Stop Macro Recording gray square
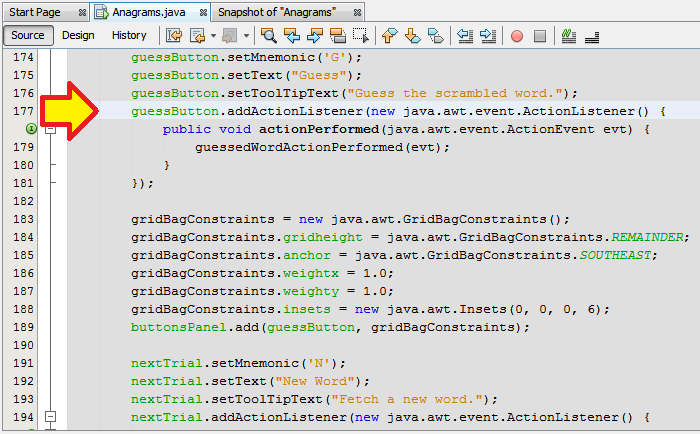 coord(540,36)
